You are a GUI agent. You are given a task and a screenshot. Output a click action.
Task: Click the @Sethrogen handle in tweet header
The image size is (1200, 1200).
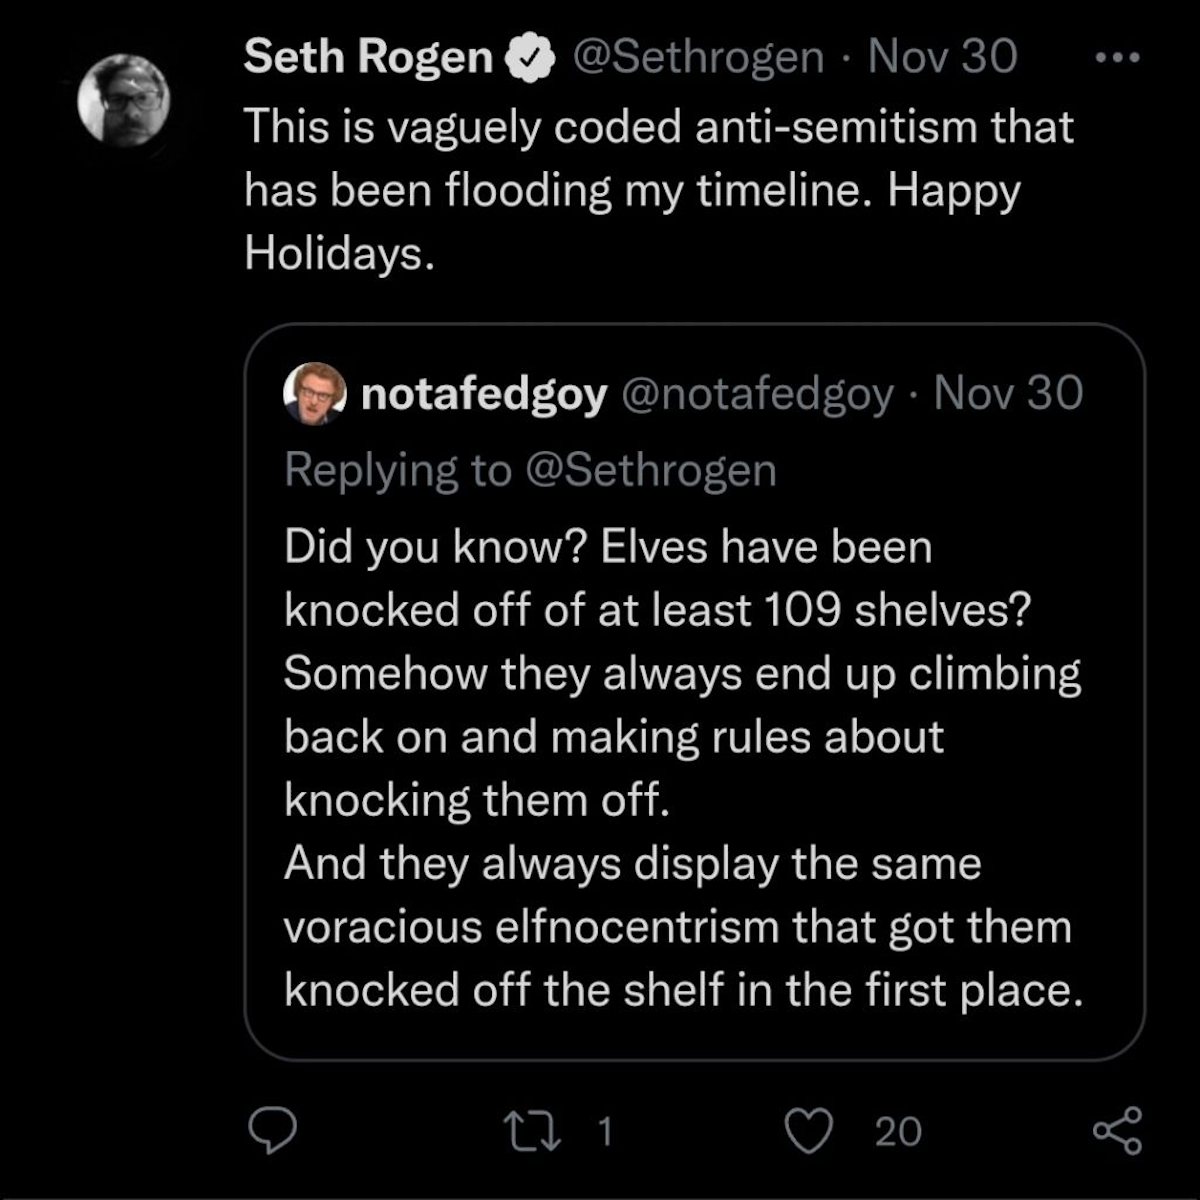697,57
